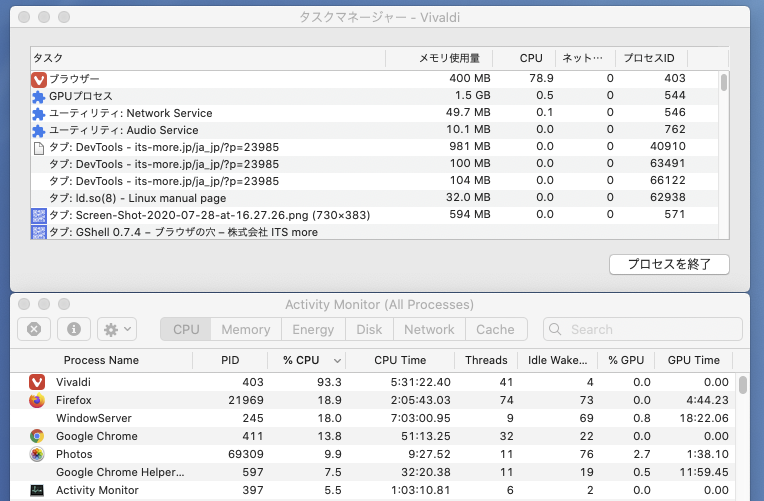Click the プロセスを終了 button

tap(669, 264)
